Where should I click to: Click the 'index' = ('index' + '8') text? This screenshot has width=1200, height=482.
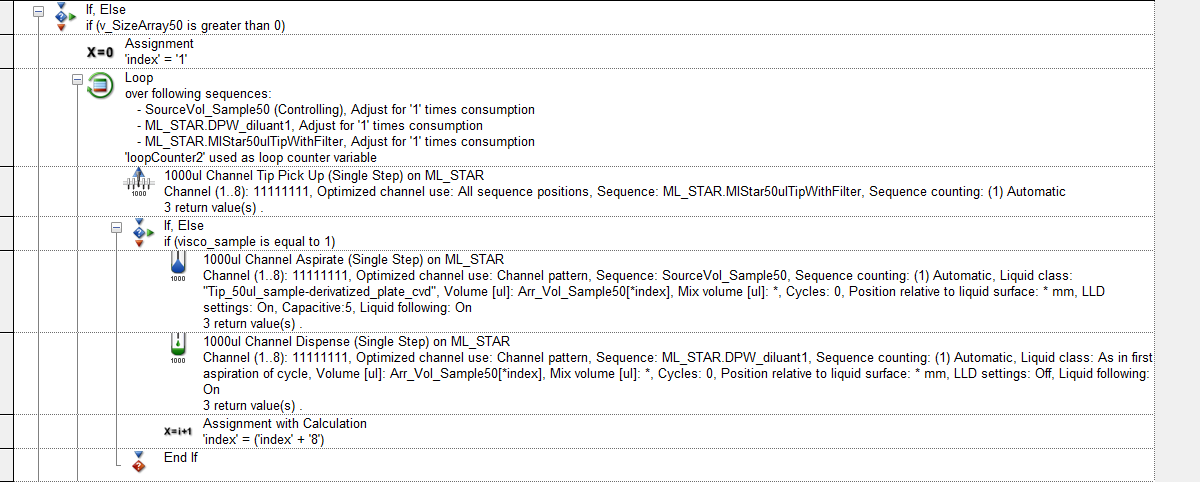265,439
